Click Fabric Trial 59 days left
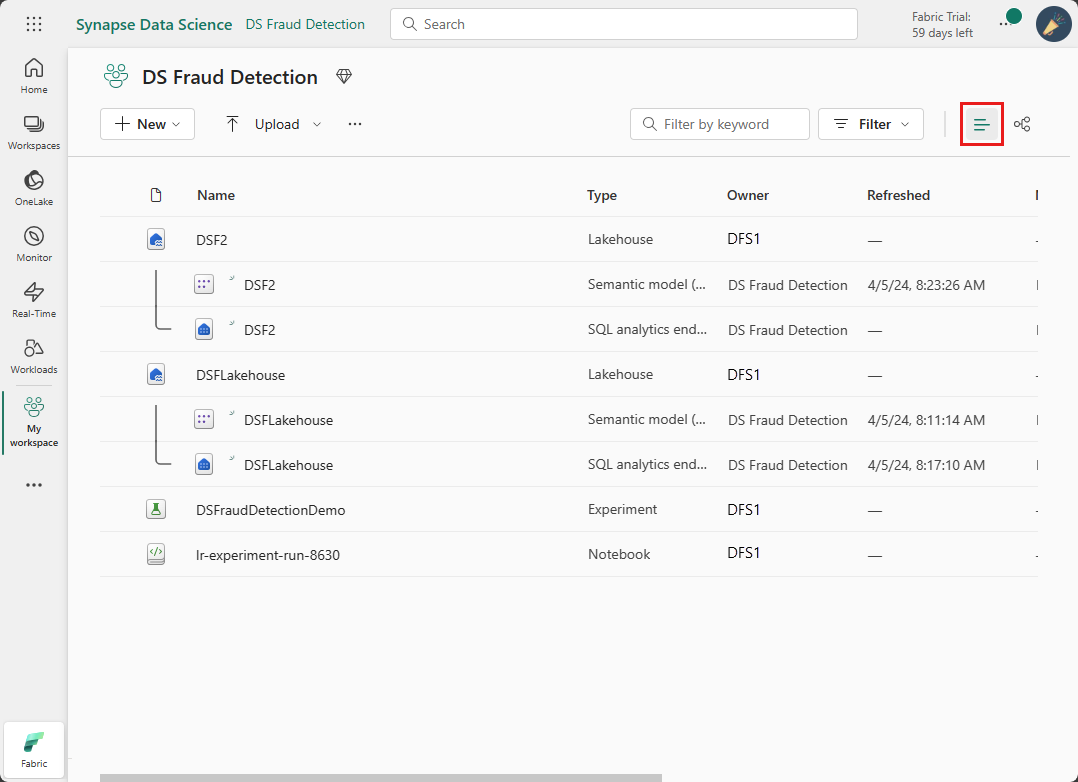The height and width of the screenshot is (782, 1078). coord(942,25)
